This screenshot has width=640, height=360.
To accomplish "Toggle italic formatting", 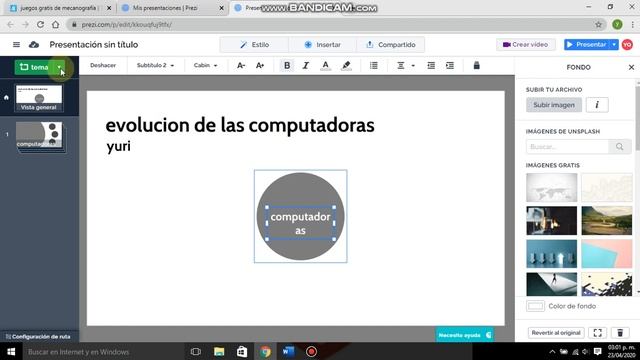I will click(x=305, y=65).
